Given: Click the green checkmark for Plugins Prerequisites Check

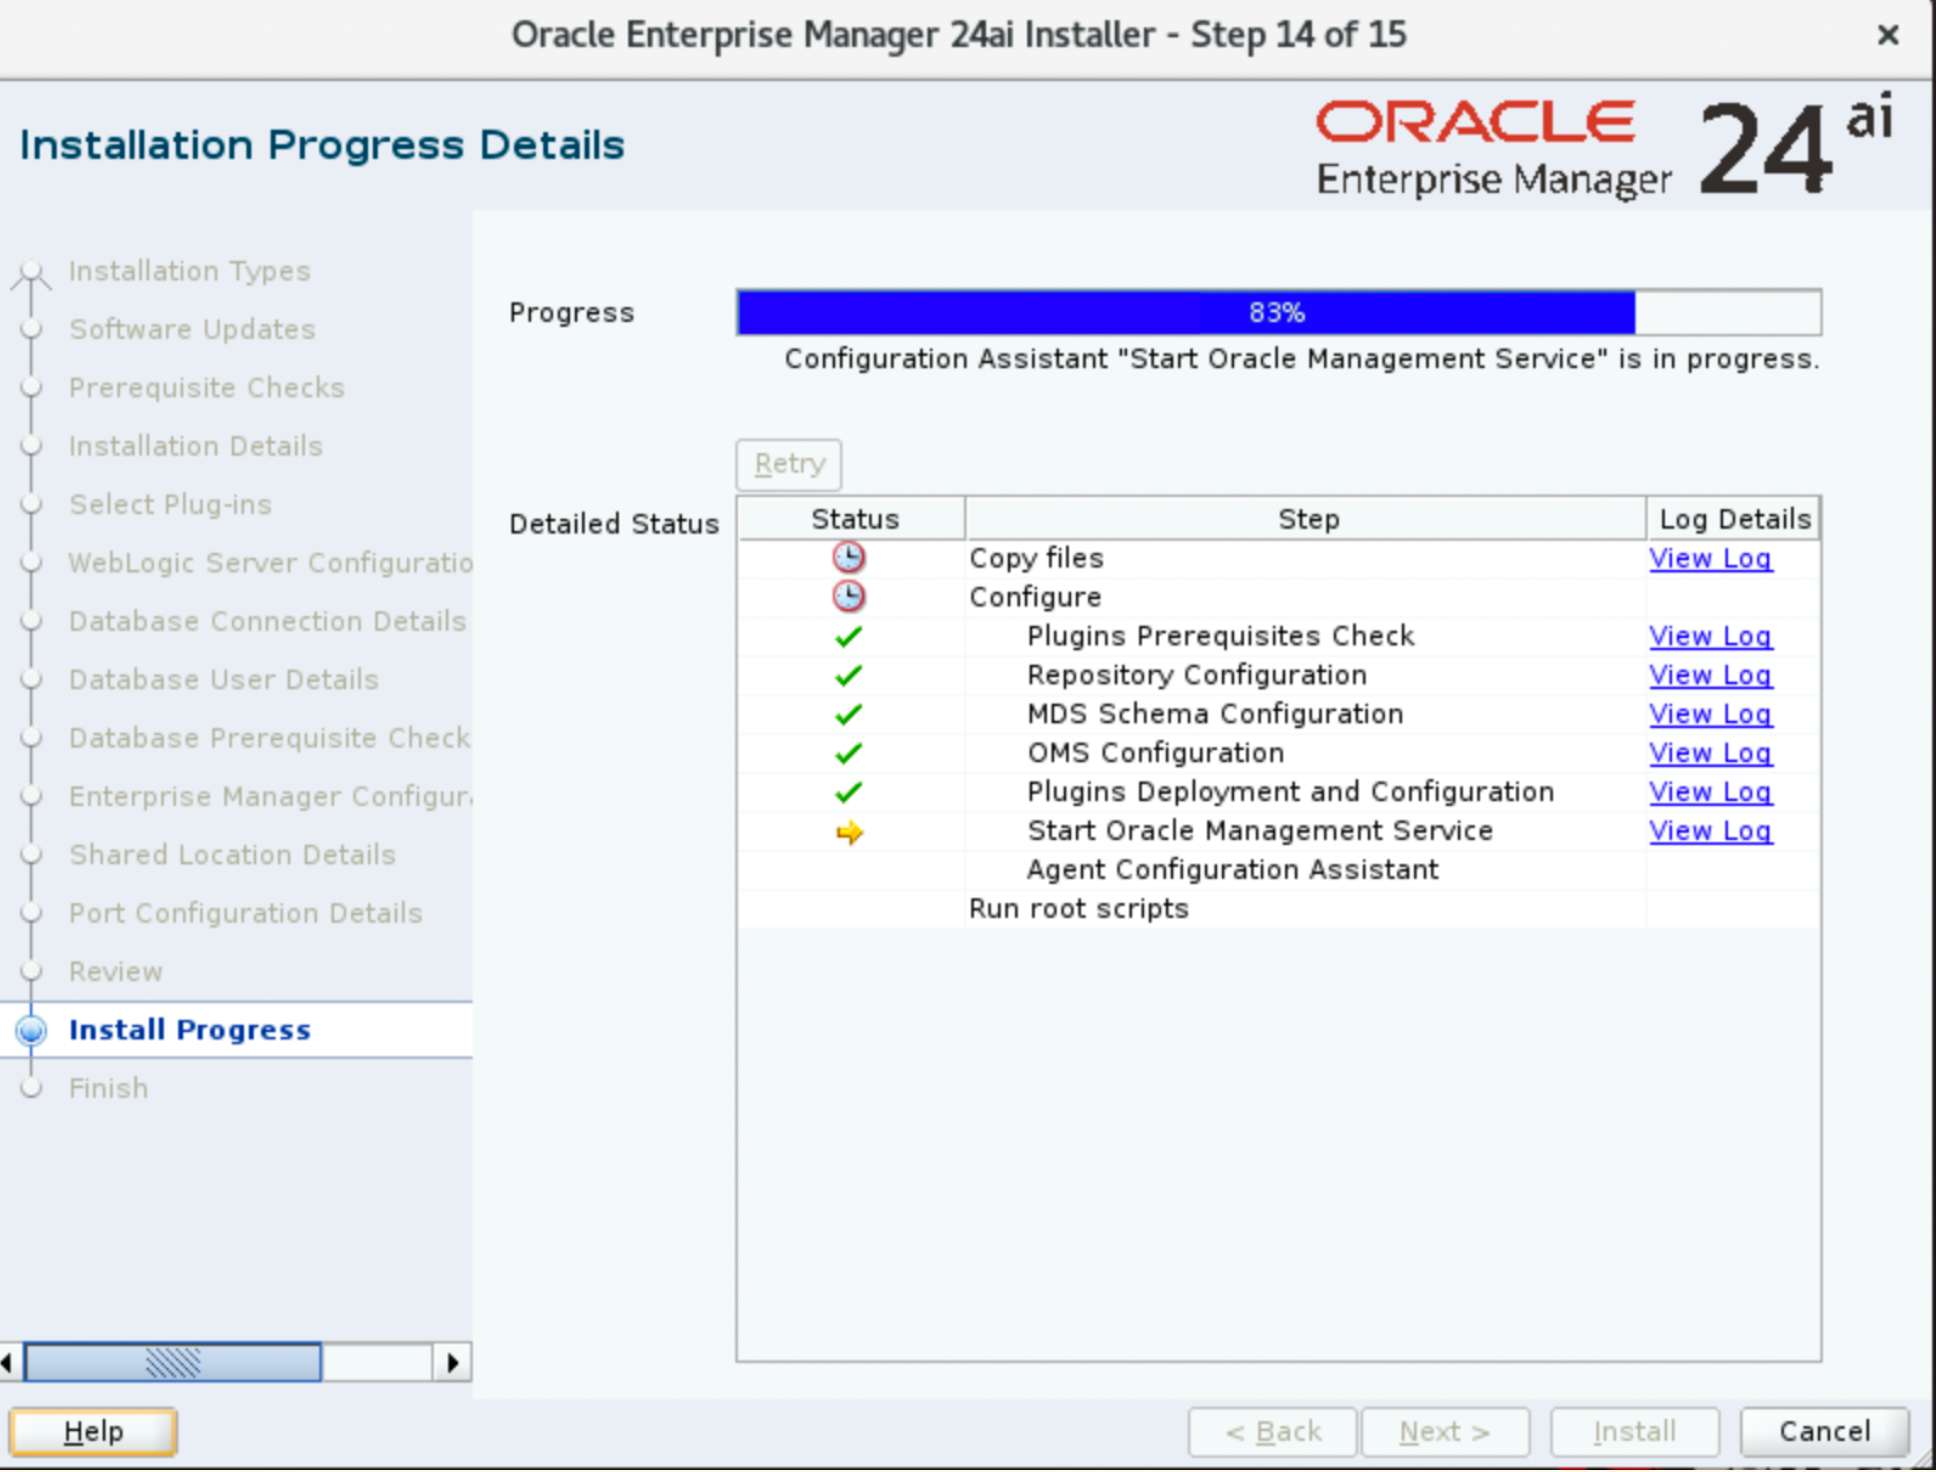Looking at the screenshot, I should coord(848,636).
